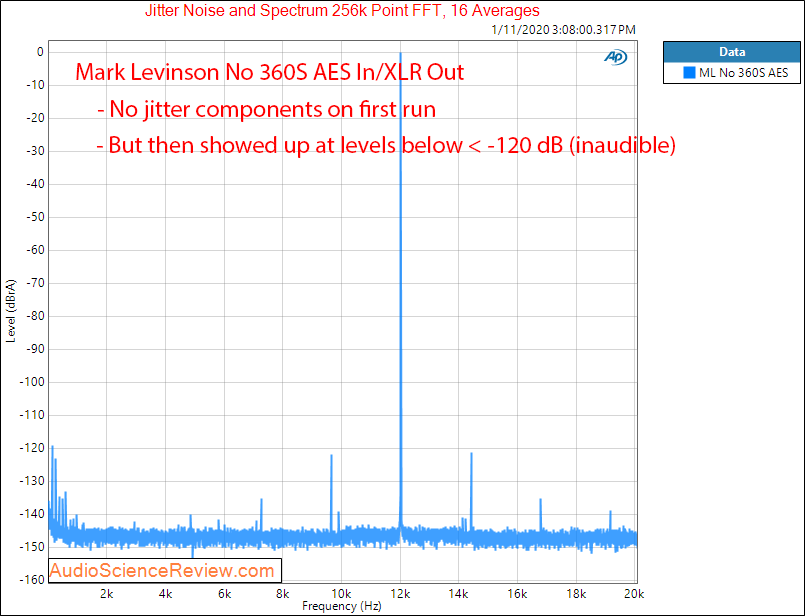
Task: Click the '12k' frequency tick label
Action: (400, 594)
